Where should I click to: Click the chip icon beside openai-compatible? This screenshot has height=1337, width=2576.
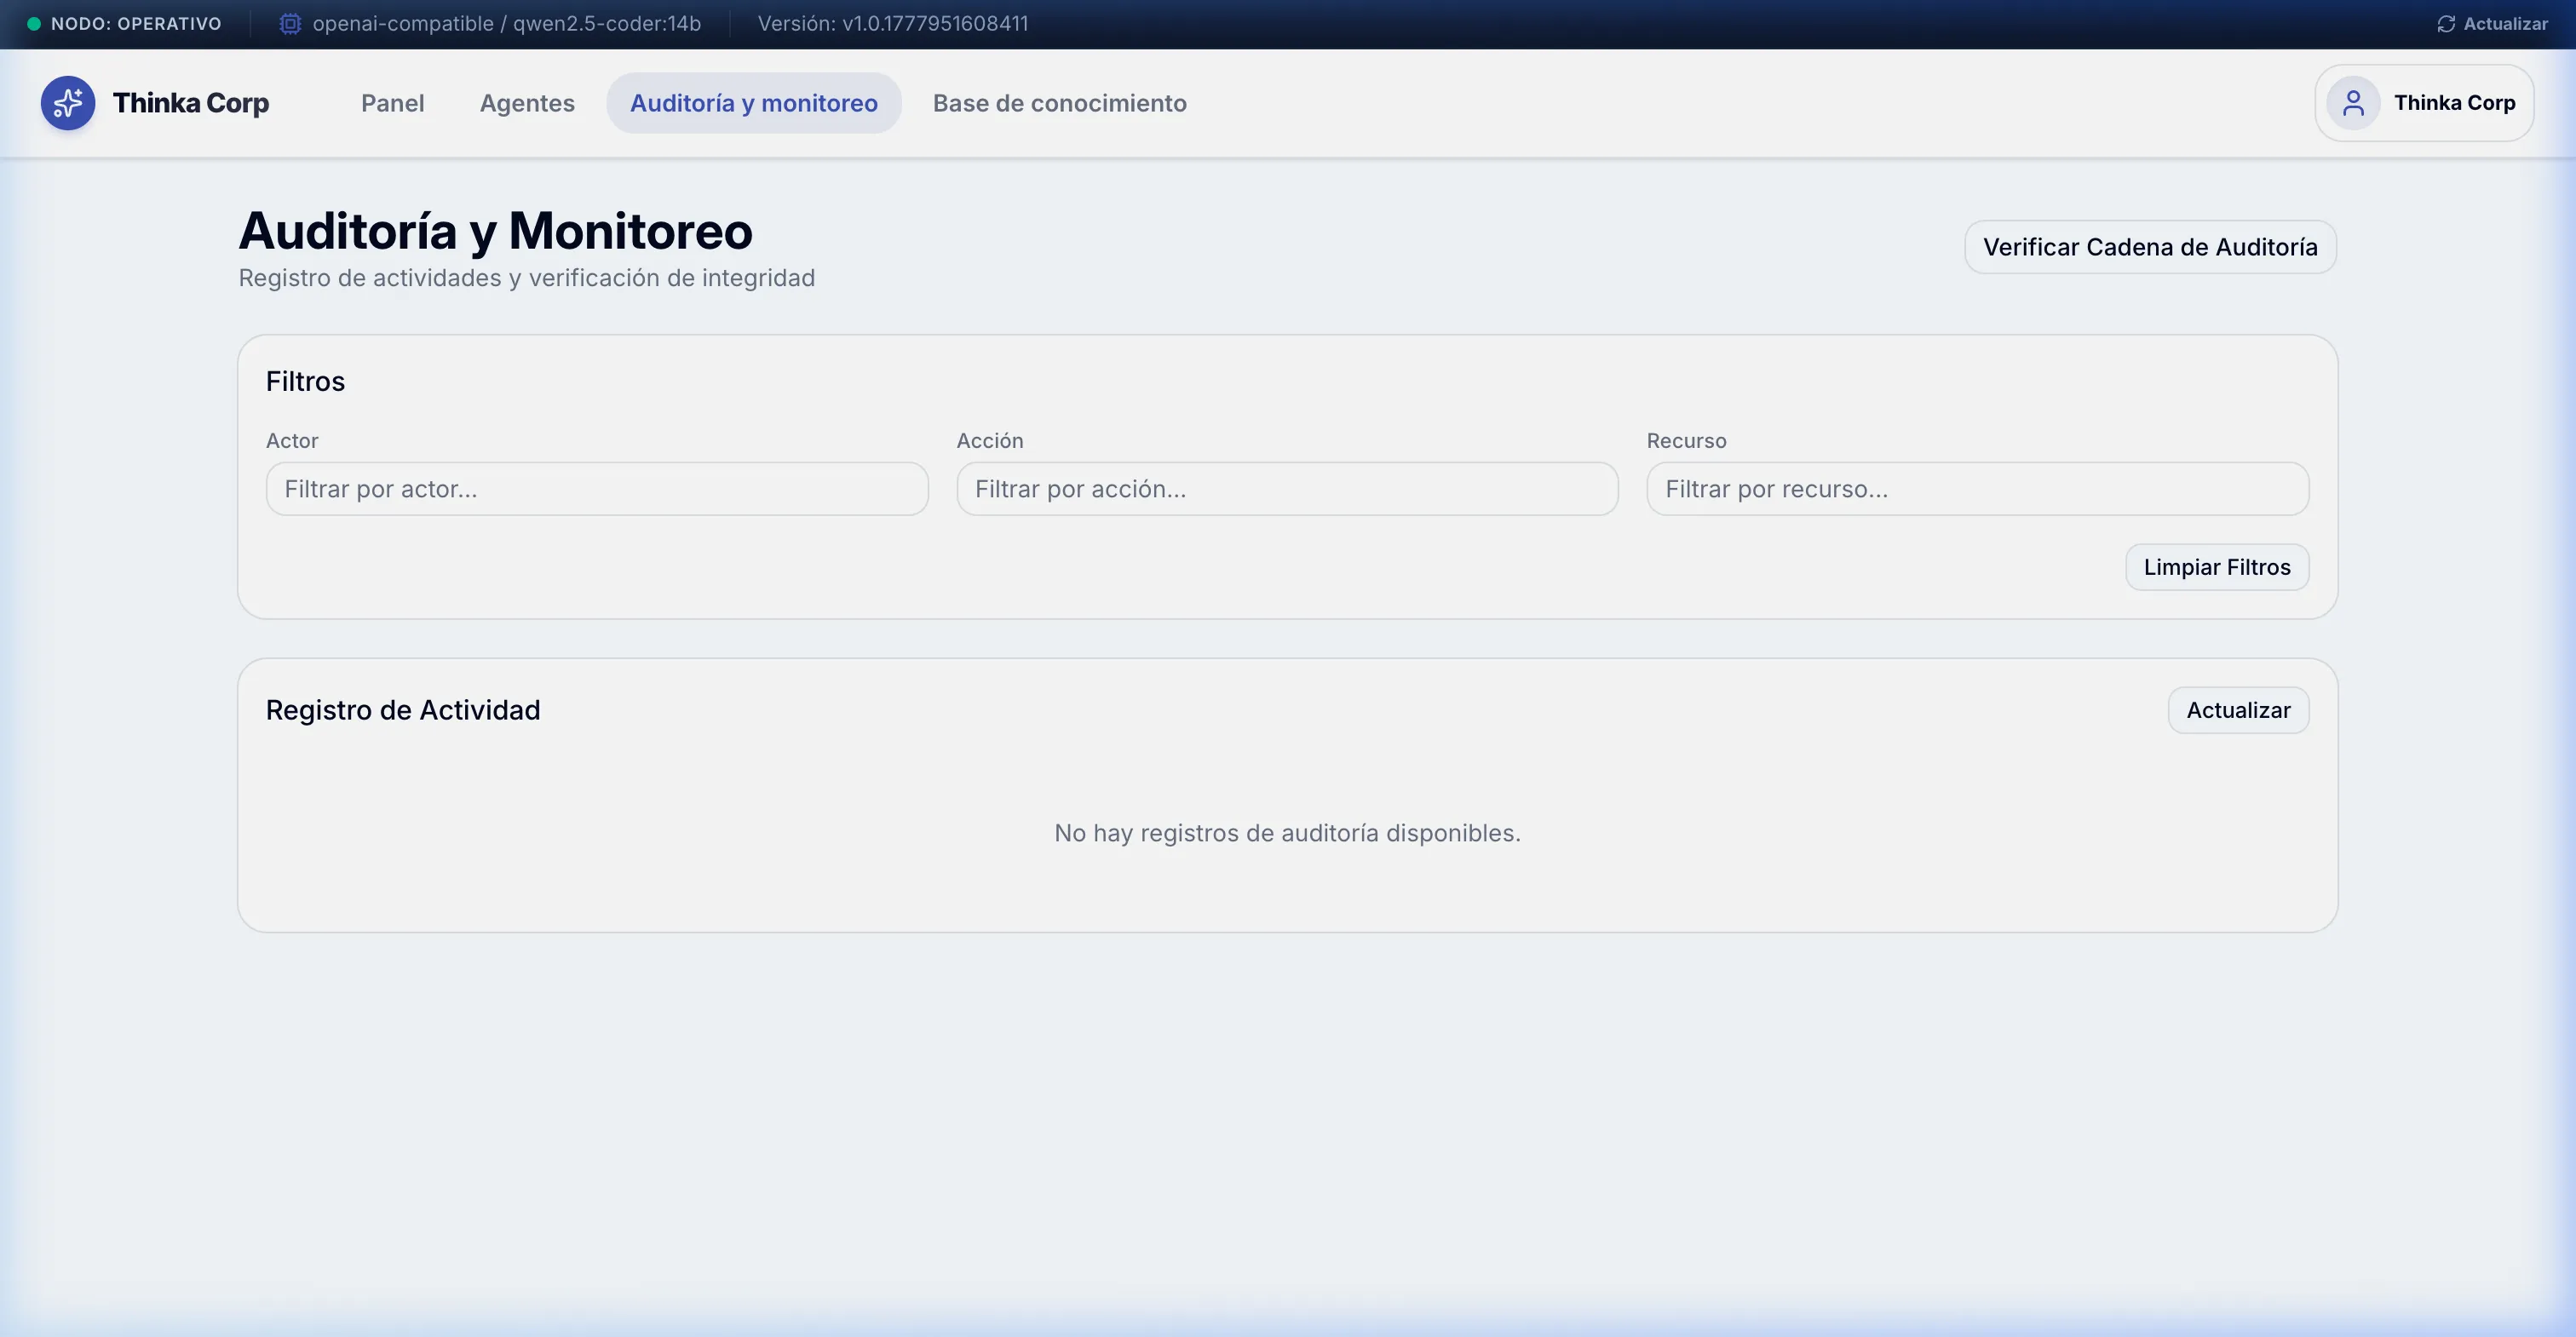(290, 24)
